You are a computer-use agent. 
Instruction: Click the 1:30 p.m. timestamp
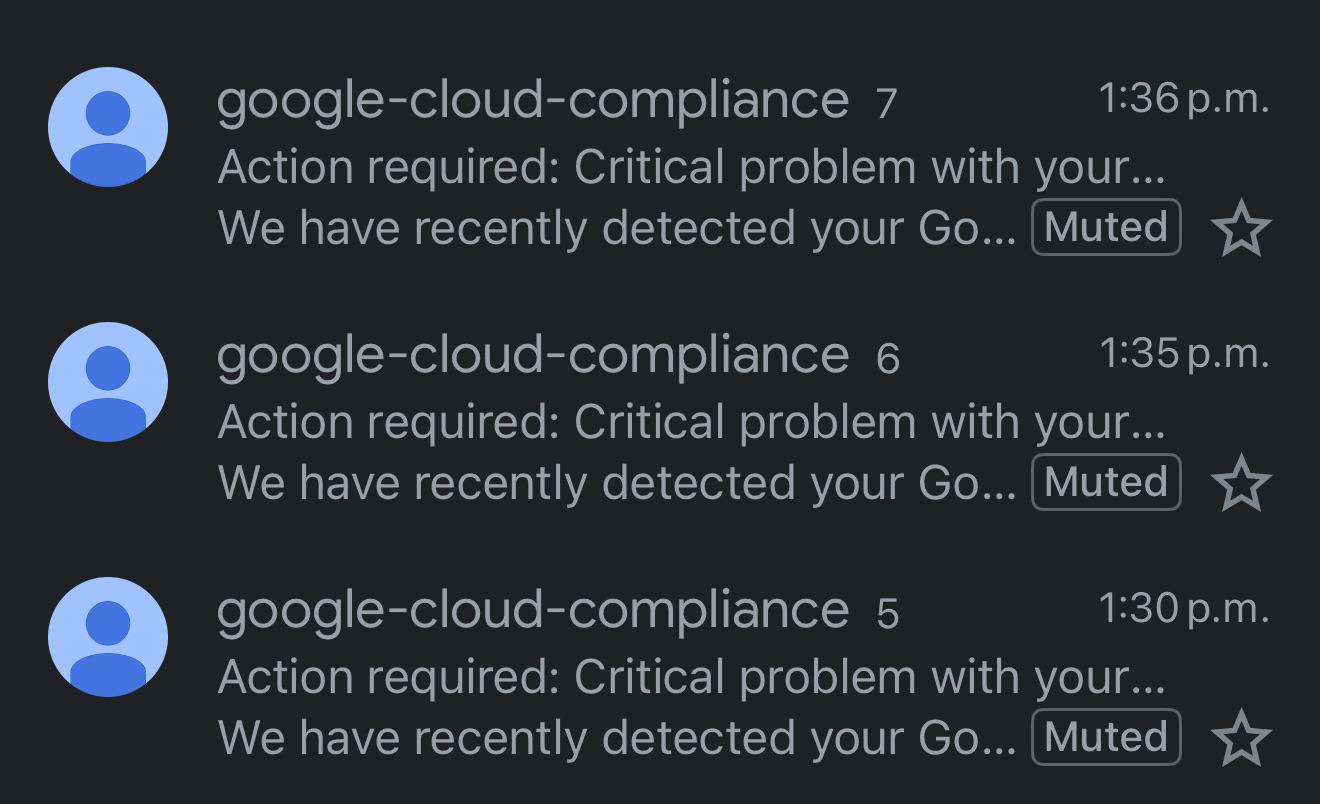point(1183,609)
